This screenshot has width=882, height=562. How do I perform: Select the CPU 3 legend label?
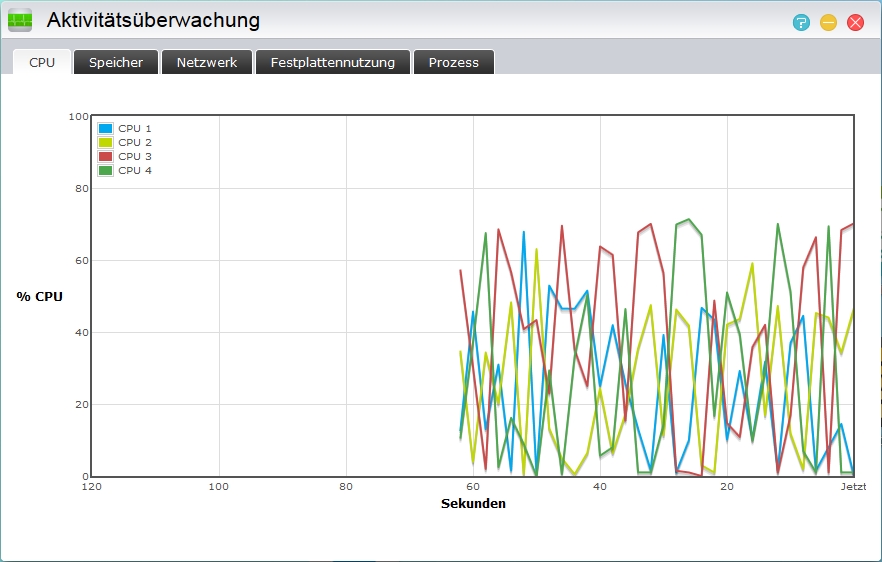(x=134, y=156)
